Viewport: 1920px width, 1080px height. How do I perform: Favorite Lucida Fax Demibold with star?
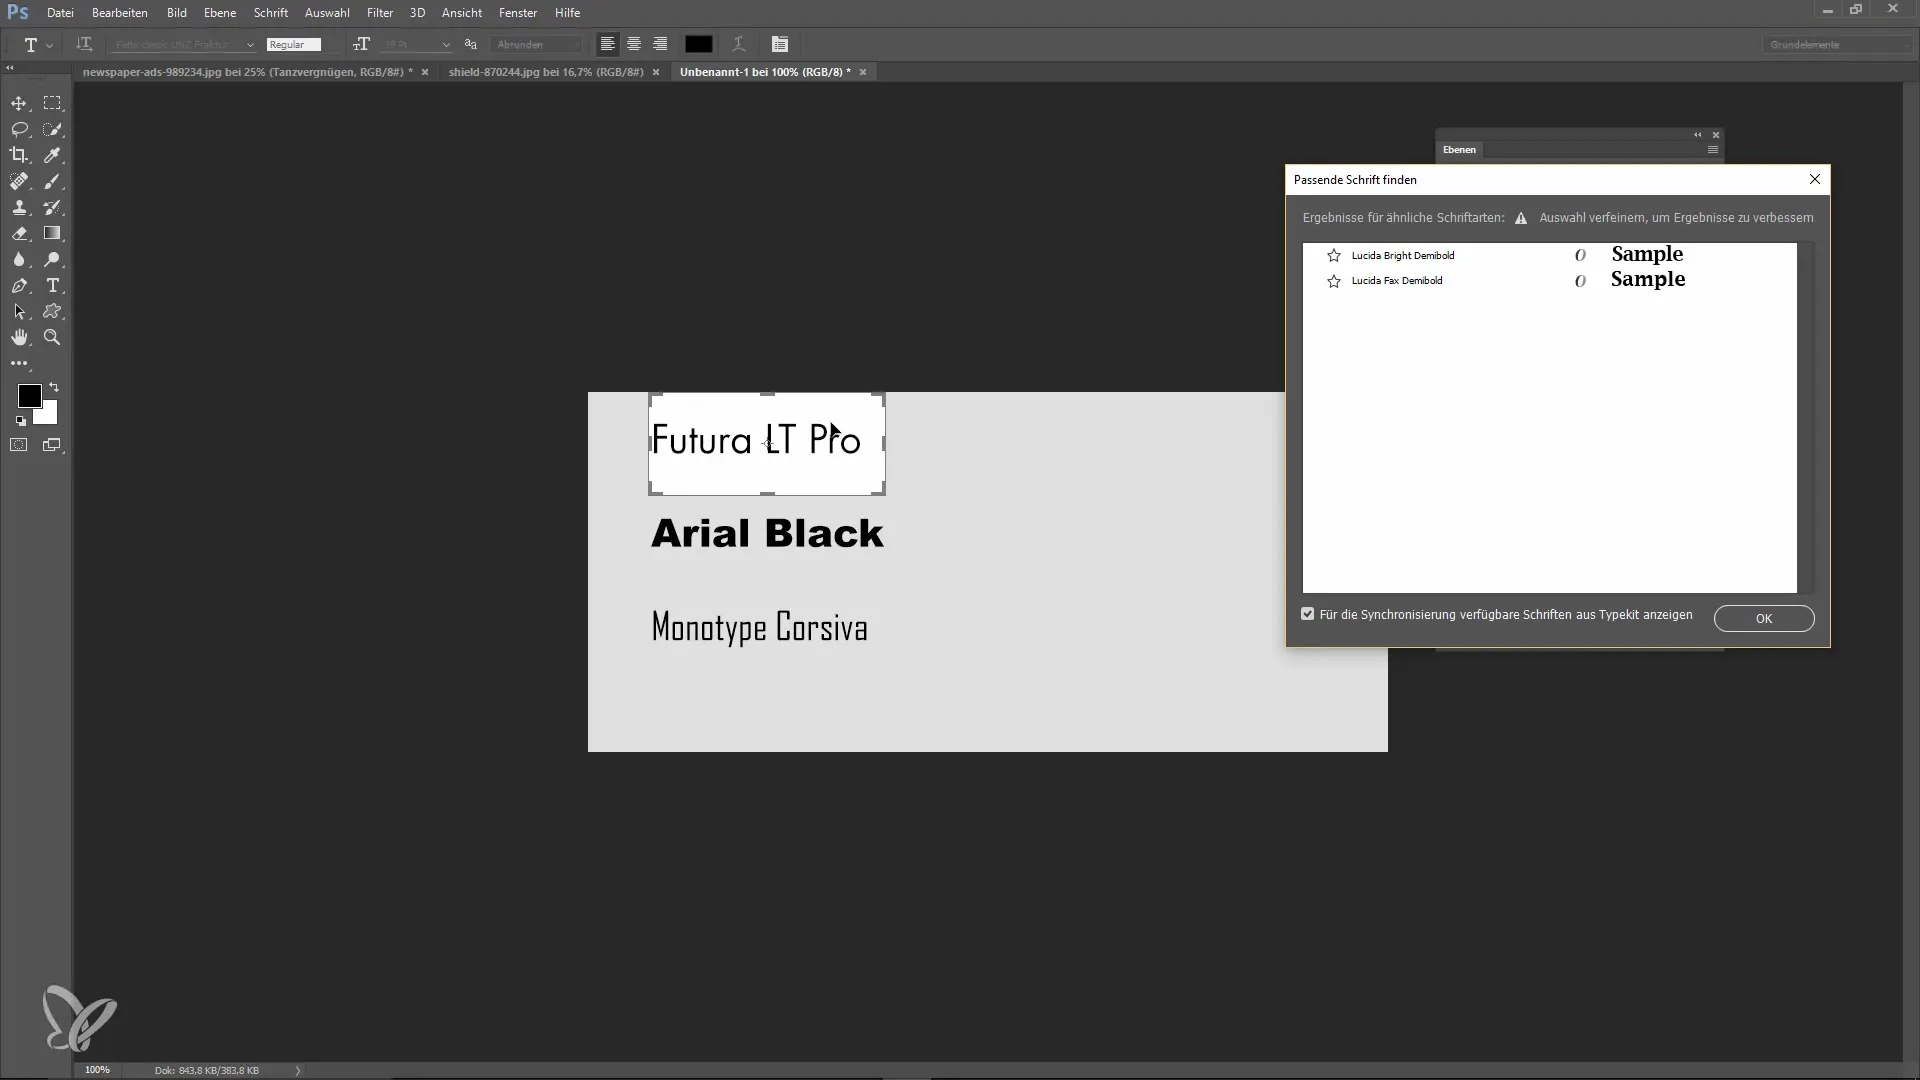(x=1333, y=281)
